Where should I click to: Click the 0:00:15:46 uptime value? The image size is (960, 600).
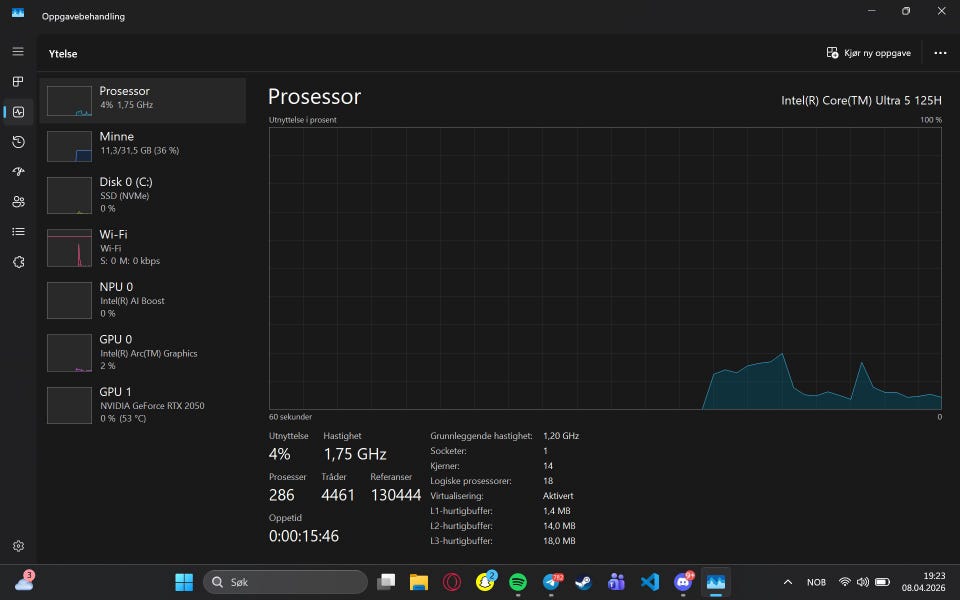pyautogui.click(x=304, y=536)
